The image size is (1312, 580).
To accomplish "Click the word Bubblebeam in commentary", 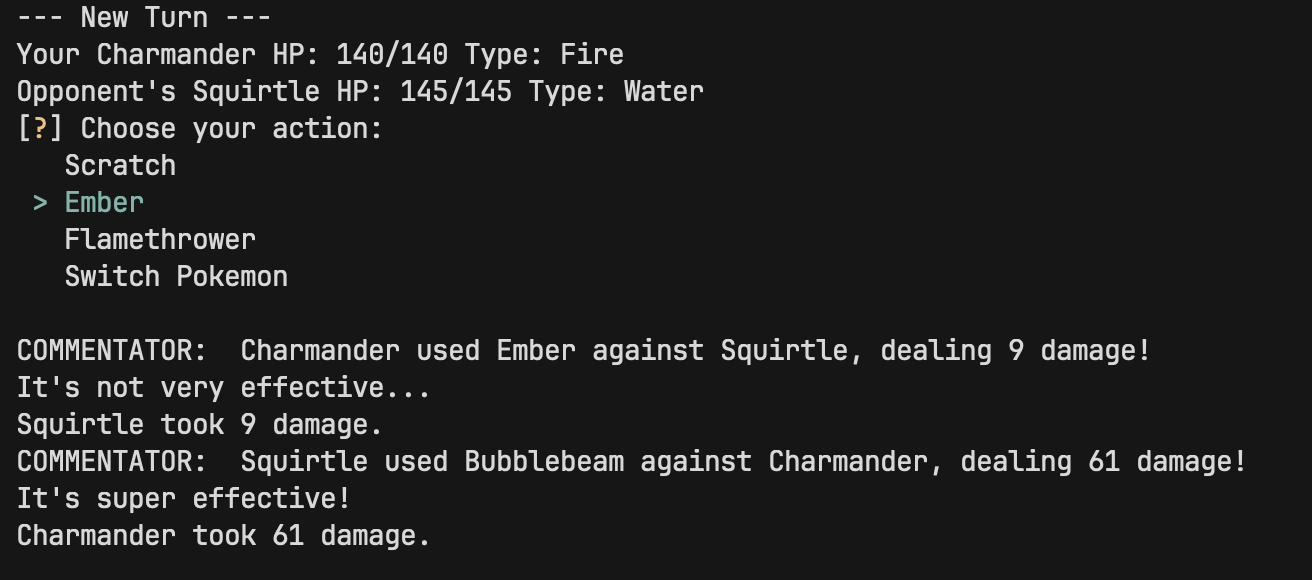I will pyautogui.click(x=544, y=461).
